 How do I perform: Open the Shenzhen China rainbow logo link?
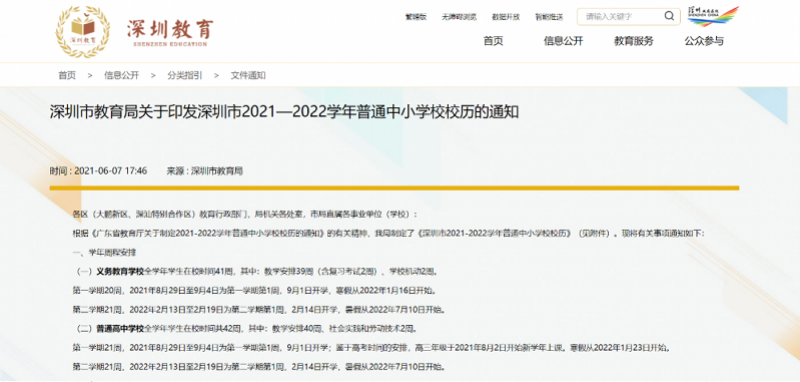click(x=713, y=16)
